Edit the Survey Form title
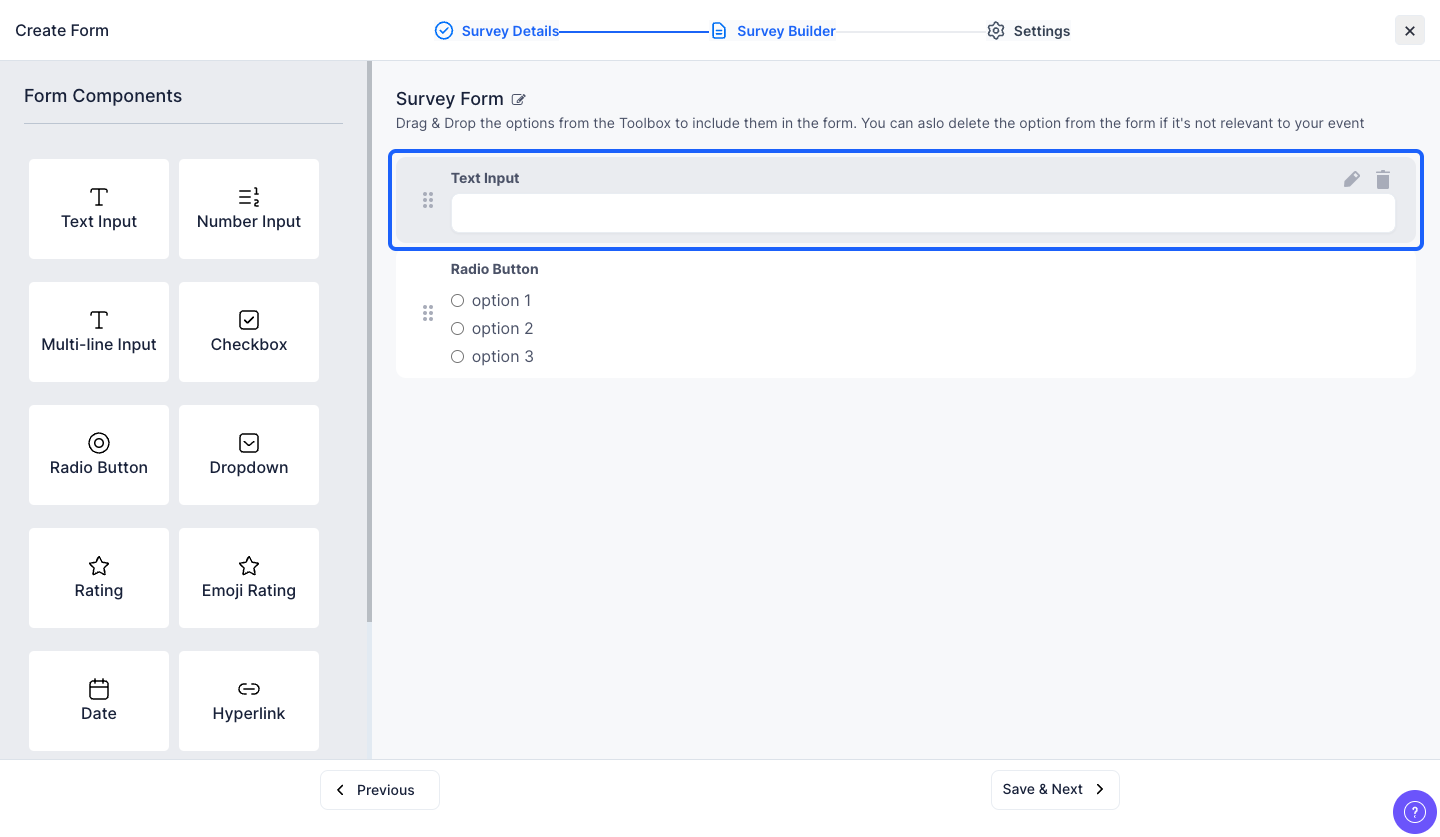 pyautogui.click(x=518, y=99)
